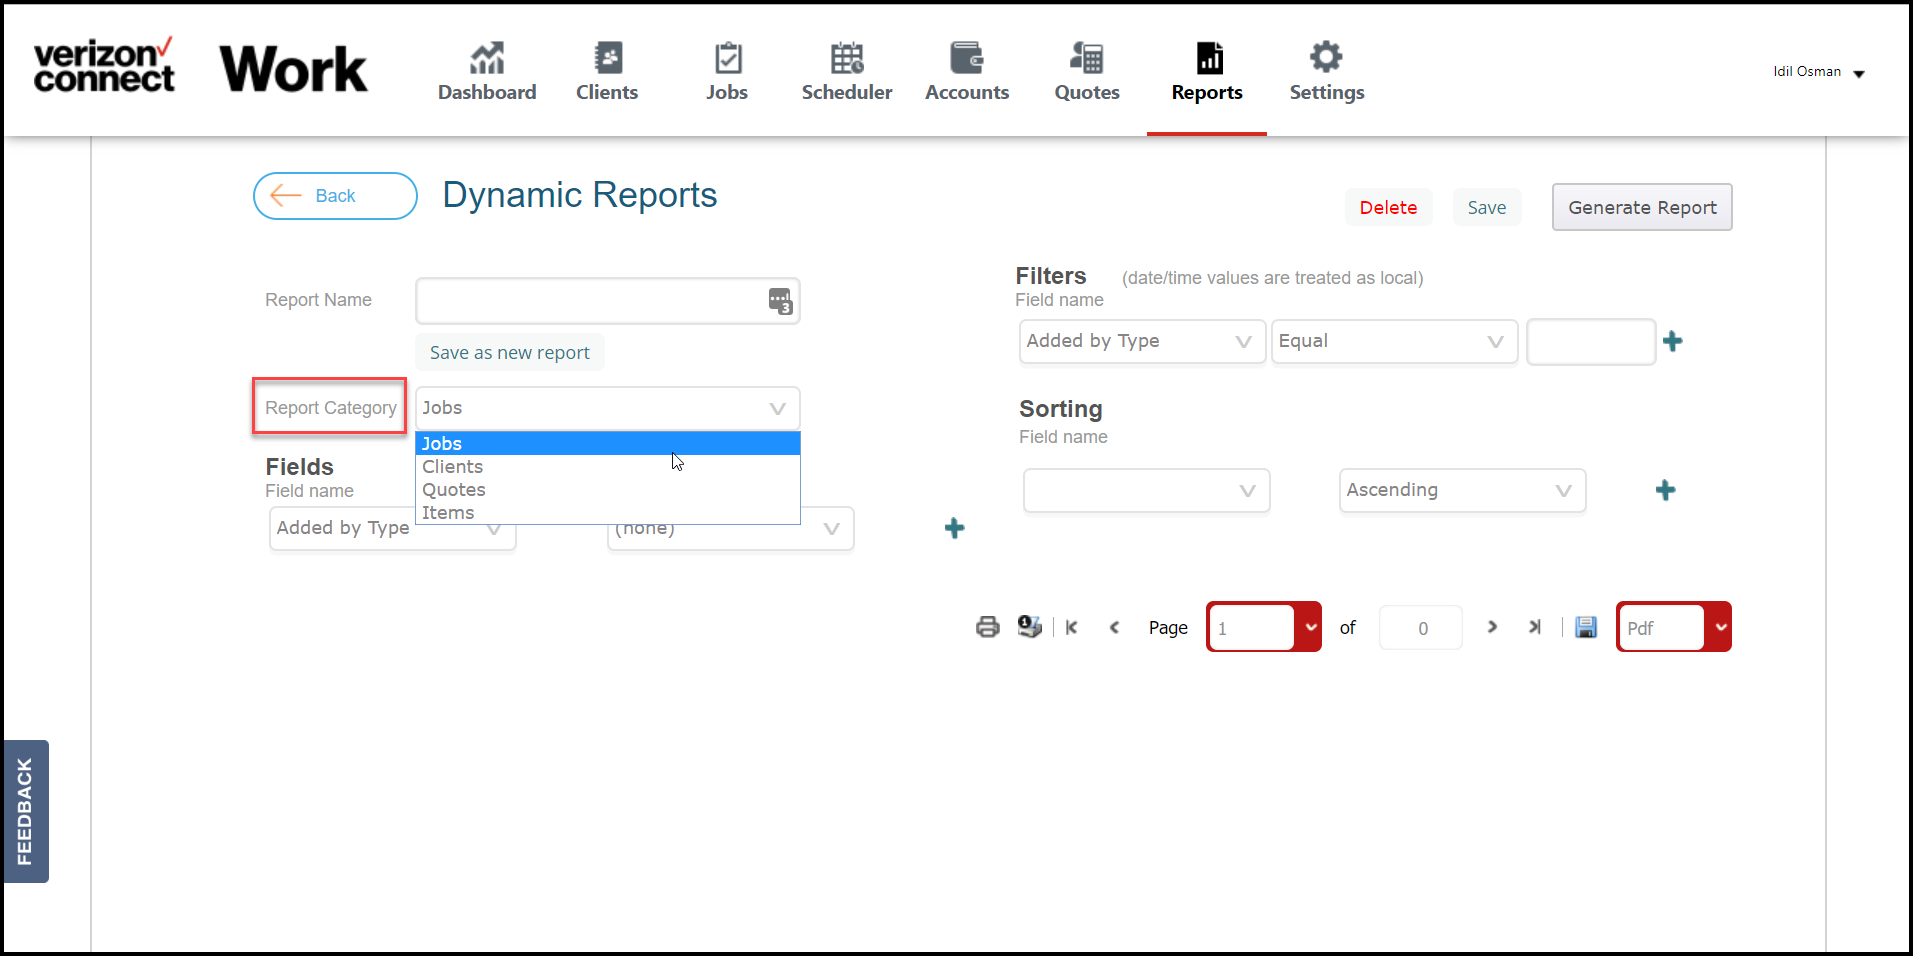The image size is (1913, 956).
Task: Add a sort with the Sorting plus icon
Action: pyautogui.click(x=1665, y=490)
